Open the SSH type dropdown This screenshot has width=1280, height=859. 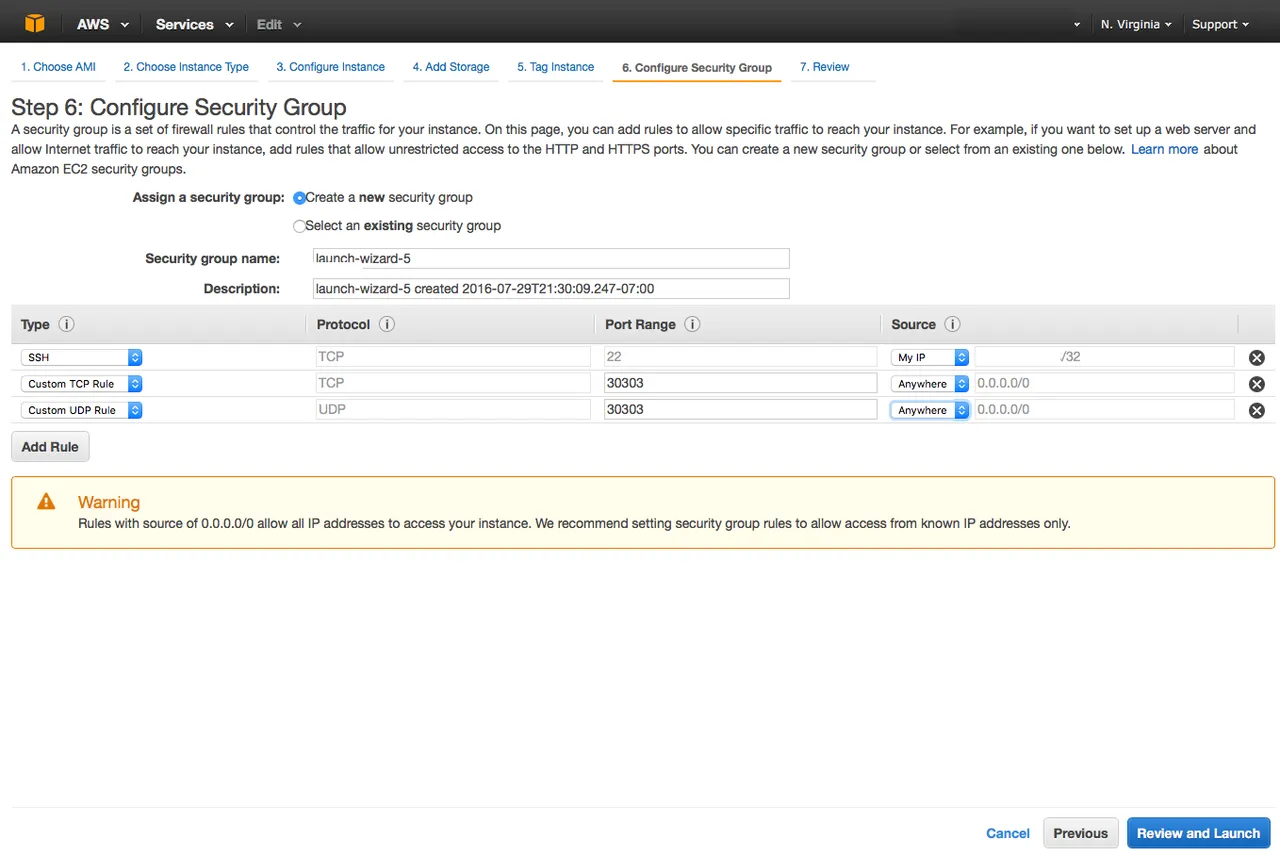tap(81, 357)
